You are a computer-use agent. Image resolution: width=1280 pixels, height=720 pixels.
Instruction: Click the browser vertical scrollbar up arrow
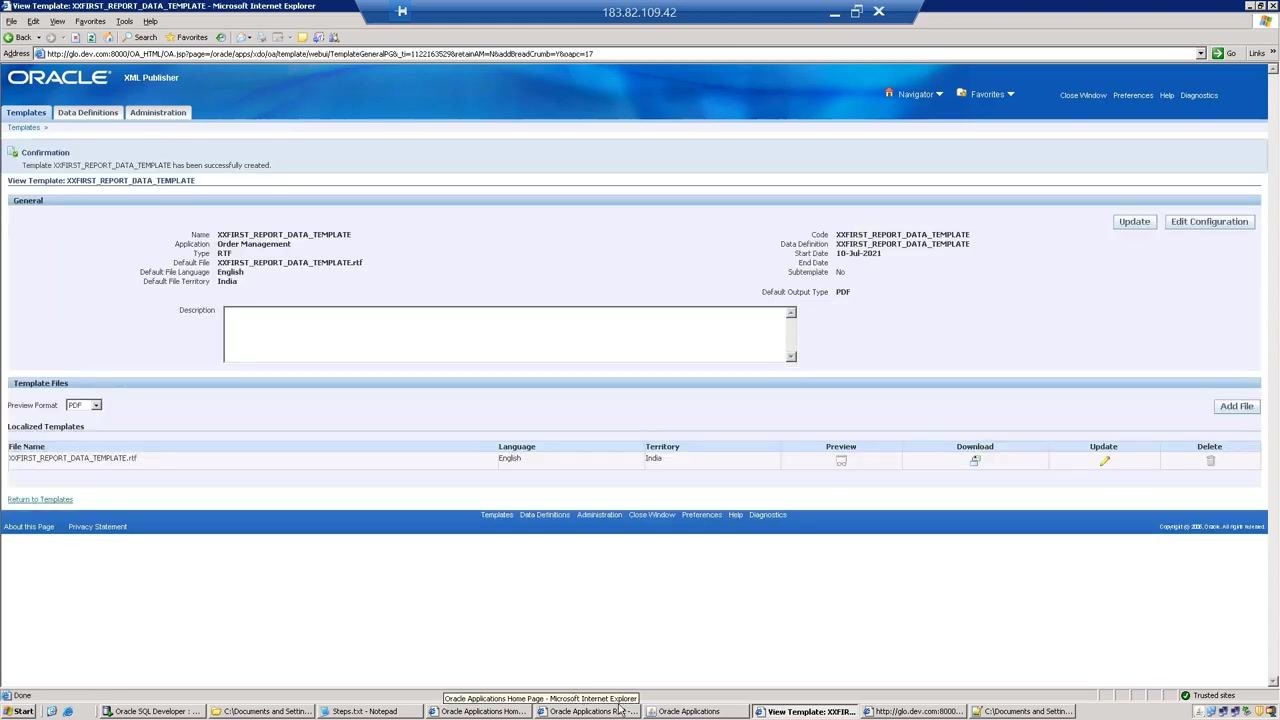(x=1273, y=69)
